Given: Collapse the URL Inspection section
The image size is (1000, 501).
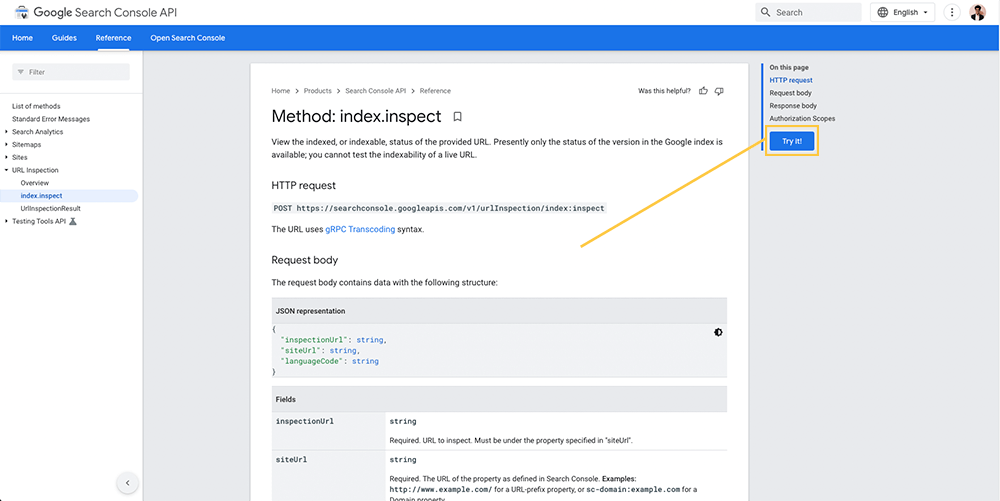Looking at the screenshot, I should click(6, 170).
